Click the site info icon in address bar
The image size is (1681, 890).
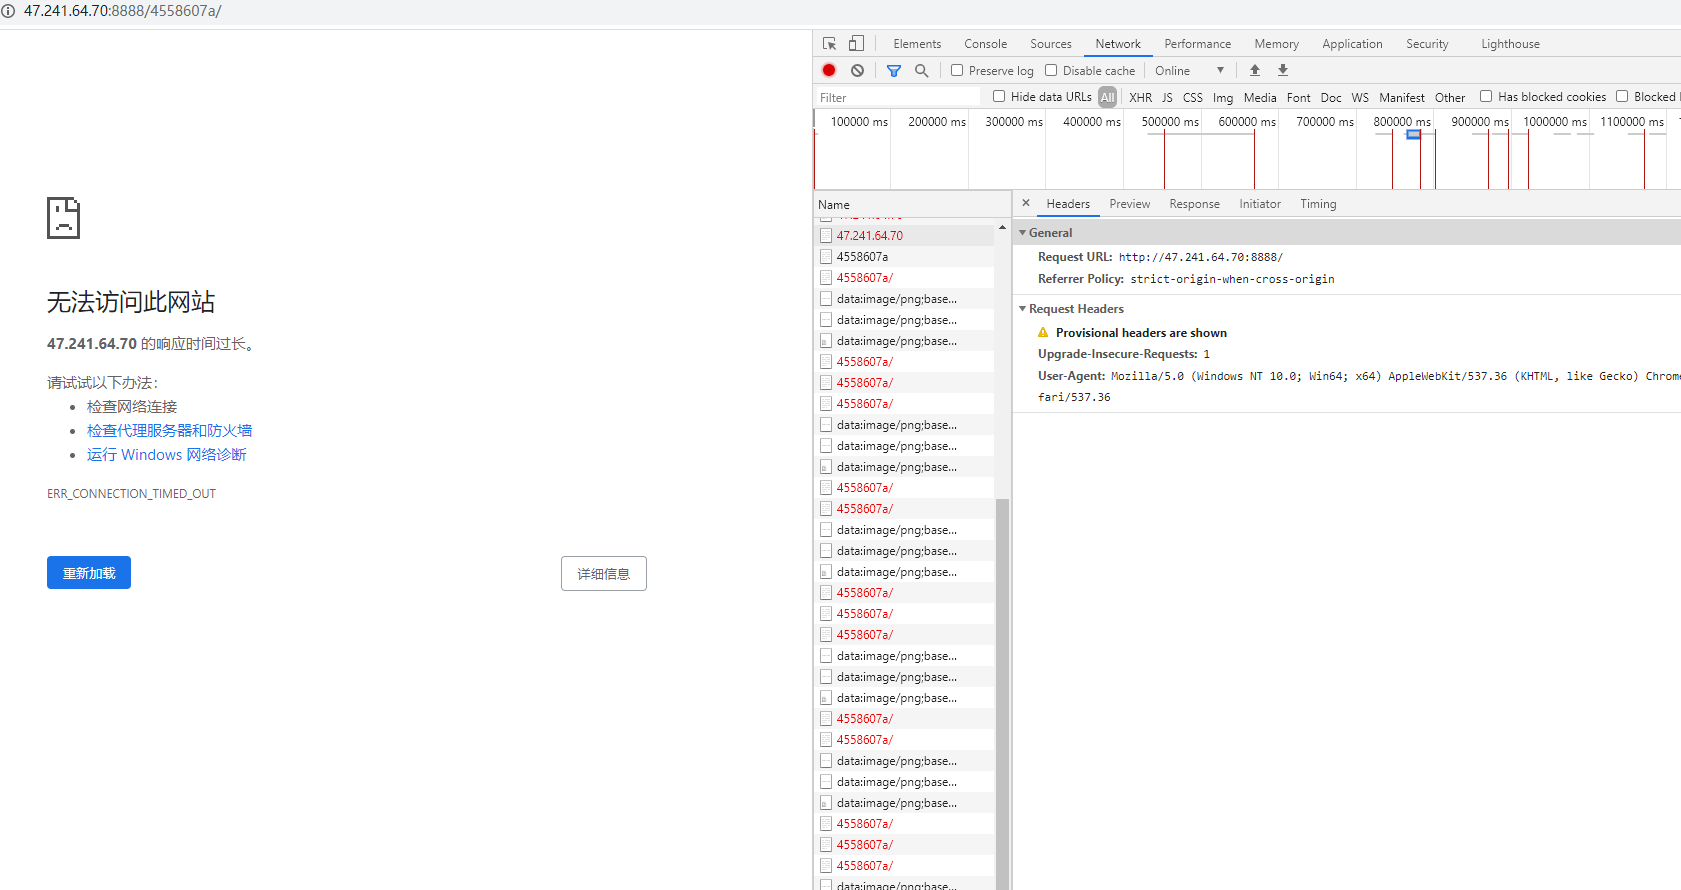point(8,11)
